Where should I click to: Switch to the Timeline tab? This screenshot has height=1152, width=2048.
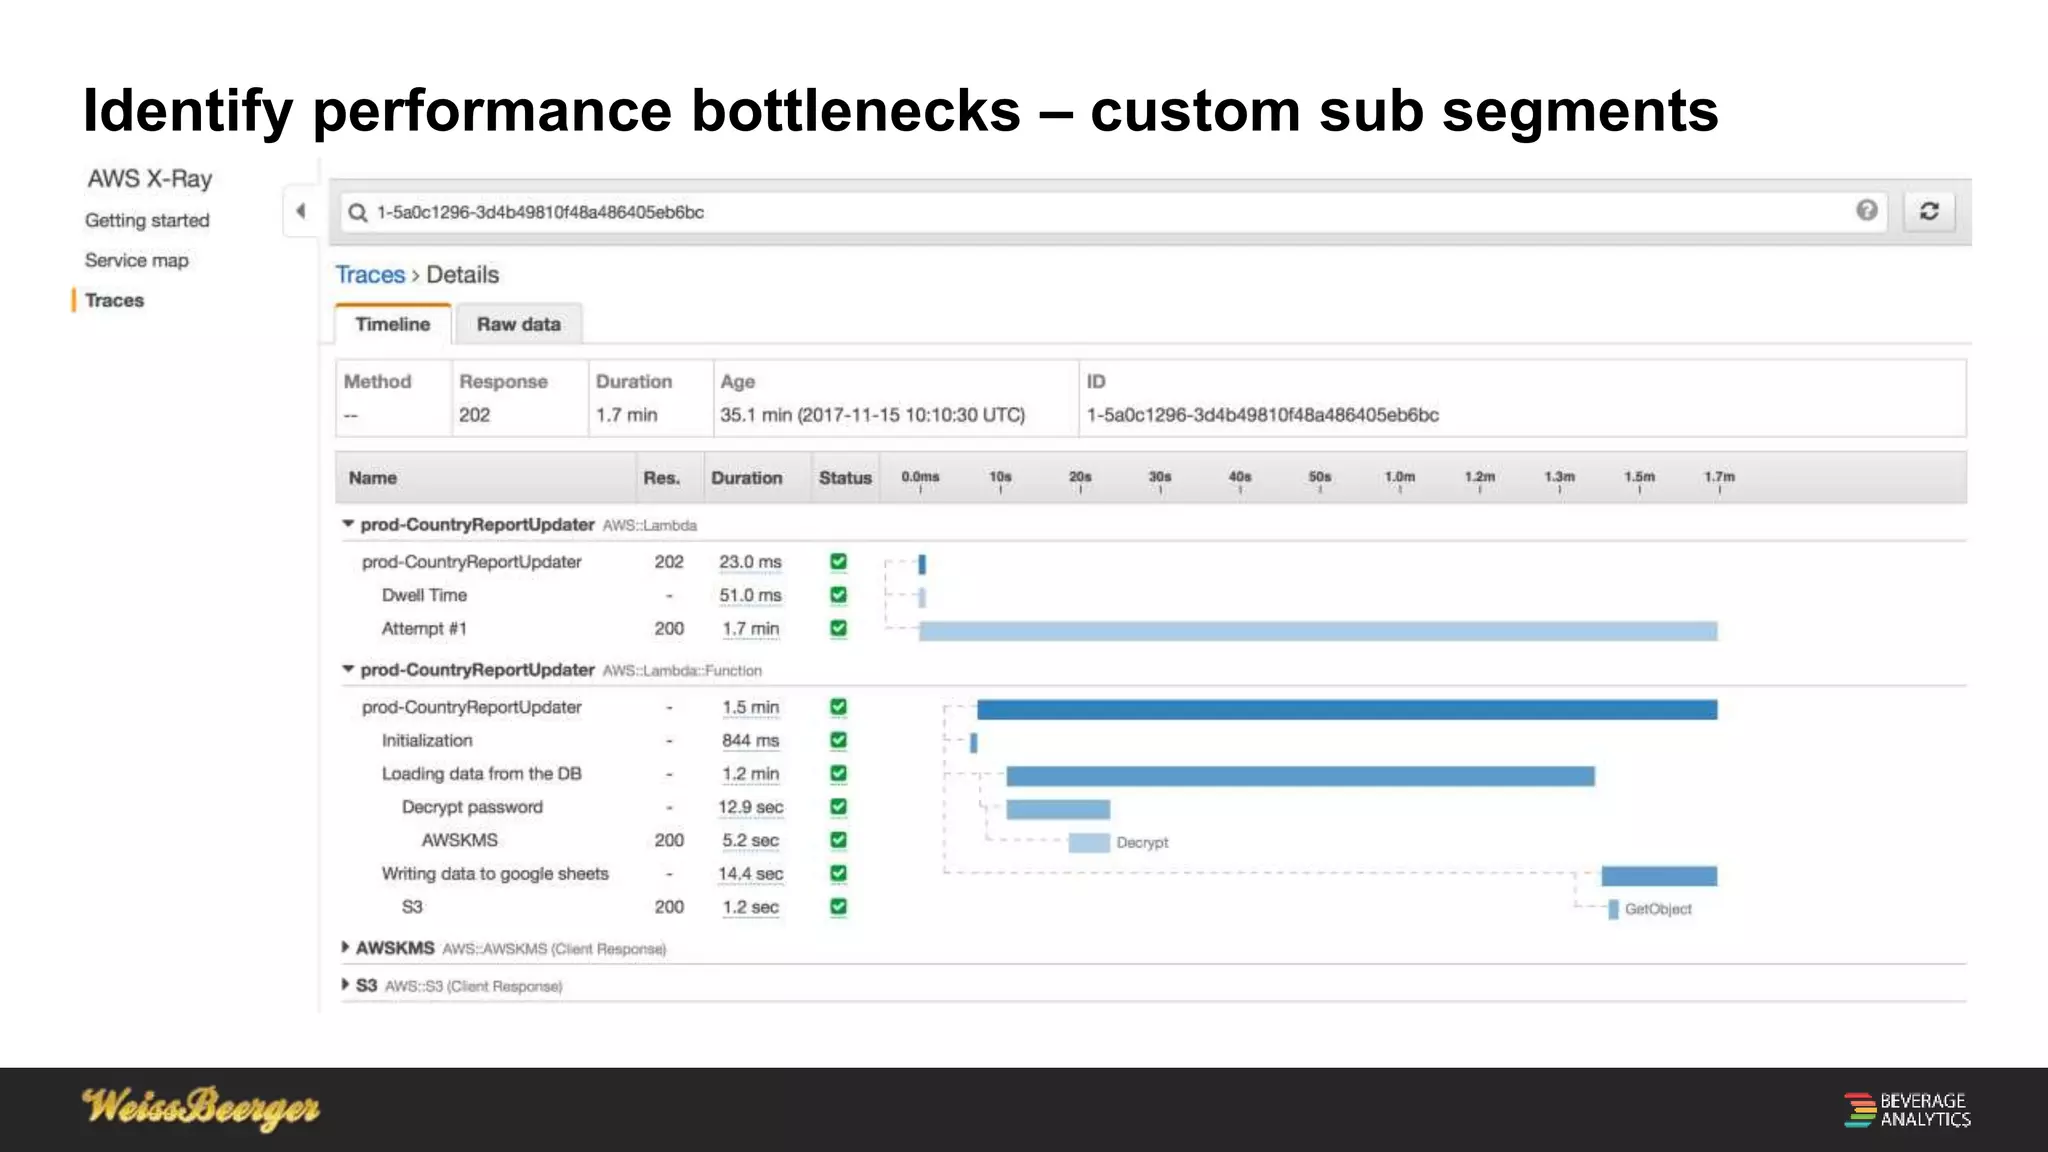pos(393,324)
